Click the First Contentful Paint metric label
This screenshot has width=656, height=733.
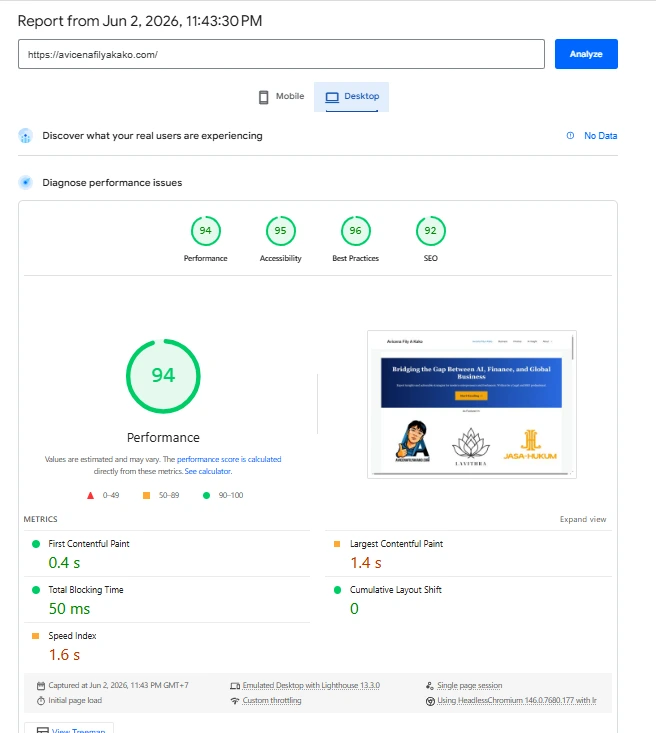[x=89, y=544]
